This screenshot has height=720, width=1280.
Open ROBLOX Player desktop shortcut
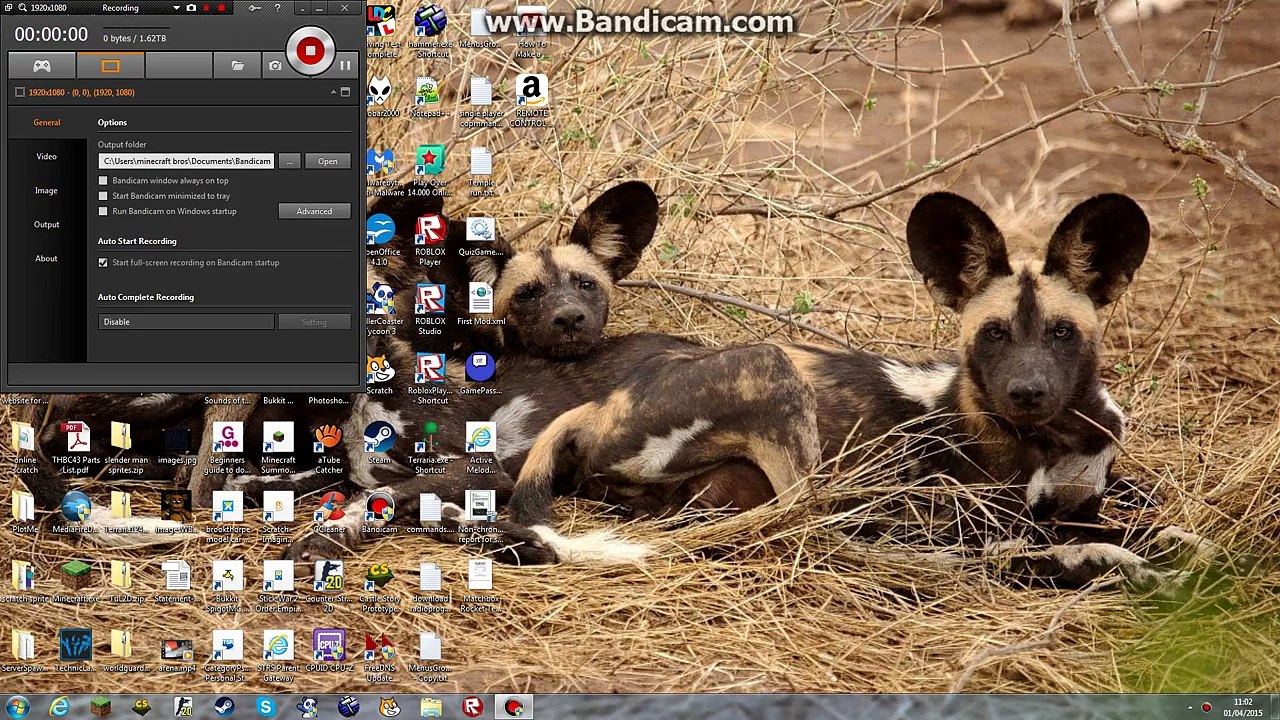coord(430,240)
